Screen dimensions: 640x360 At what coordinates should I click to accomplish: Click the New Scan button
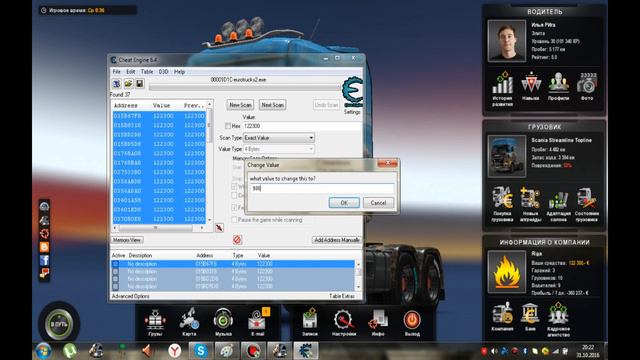click(x=240, y=105)
